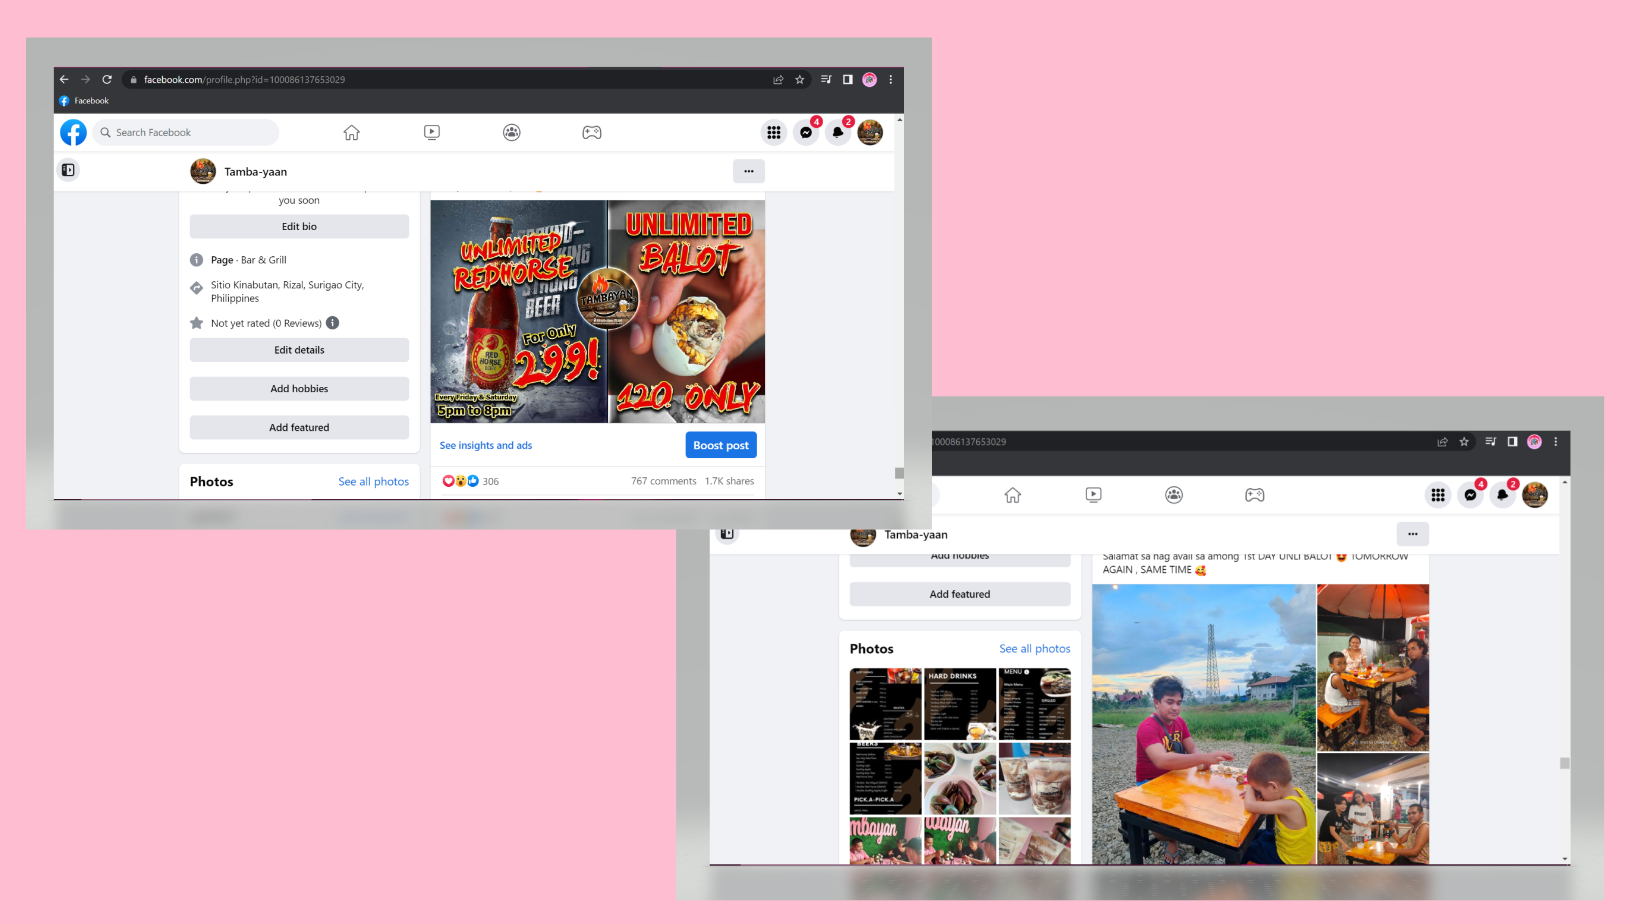The height and width of the screenshot is (924, 1640).
Task: Open the Facebook menu grid in the lower-right window
Action: [1438, 495]
